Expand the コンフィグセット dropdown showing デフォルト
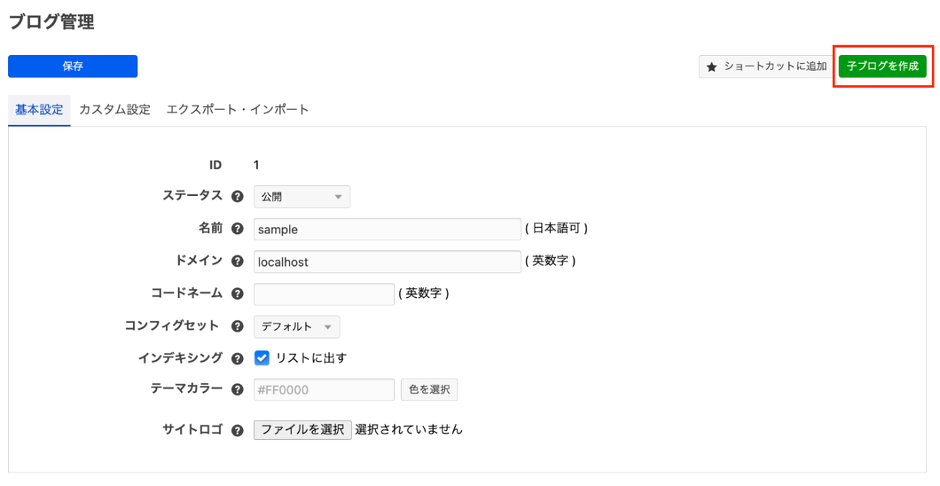 pyautogui.click(x=296, y=326)
